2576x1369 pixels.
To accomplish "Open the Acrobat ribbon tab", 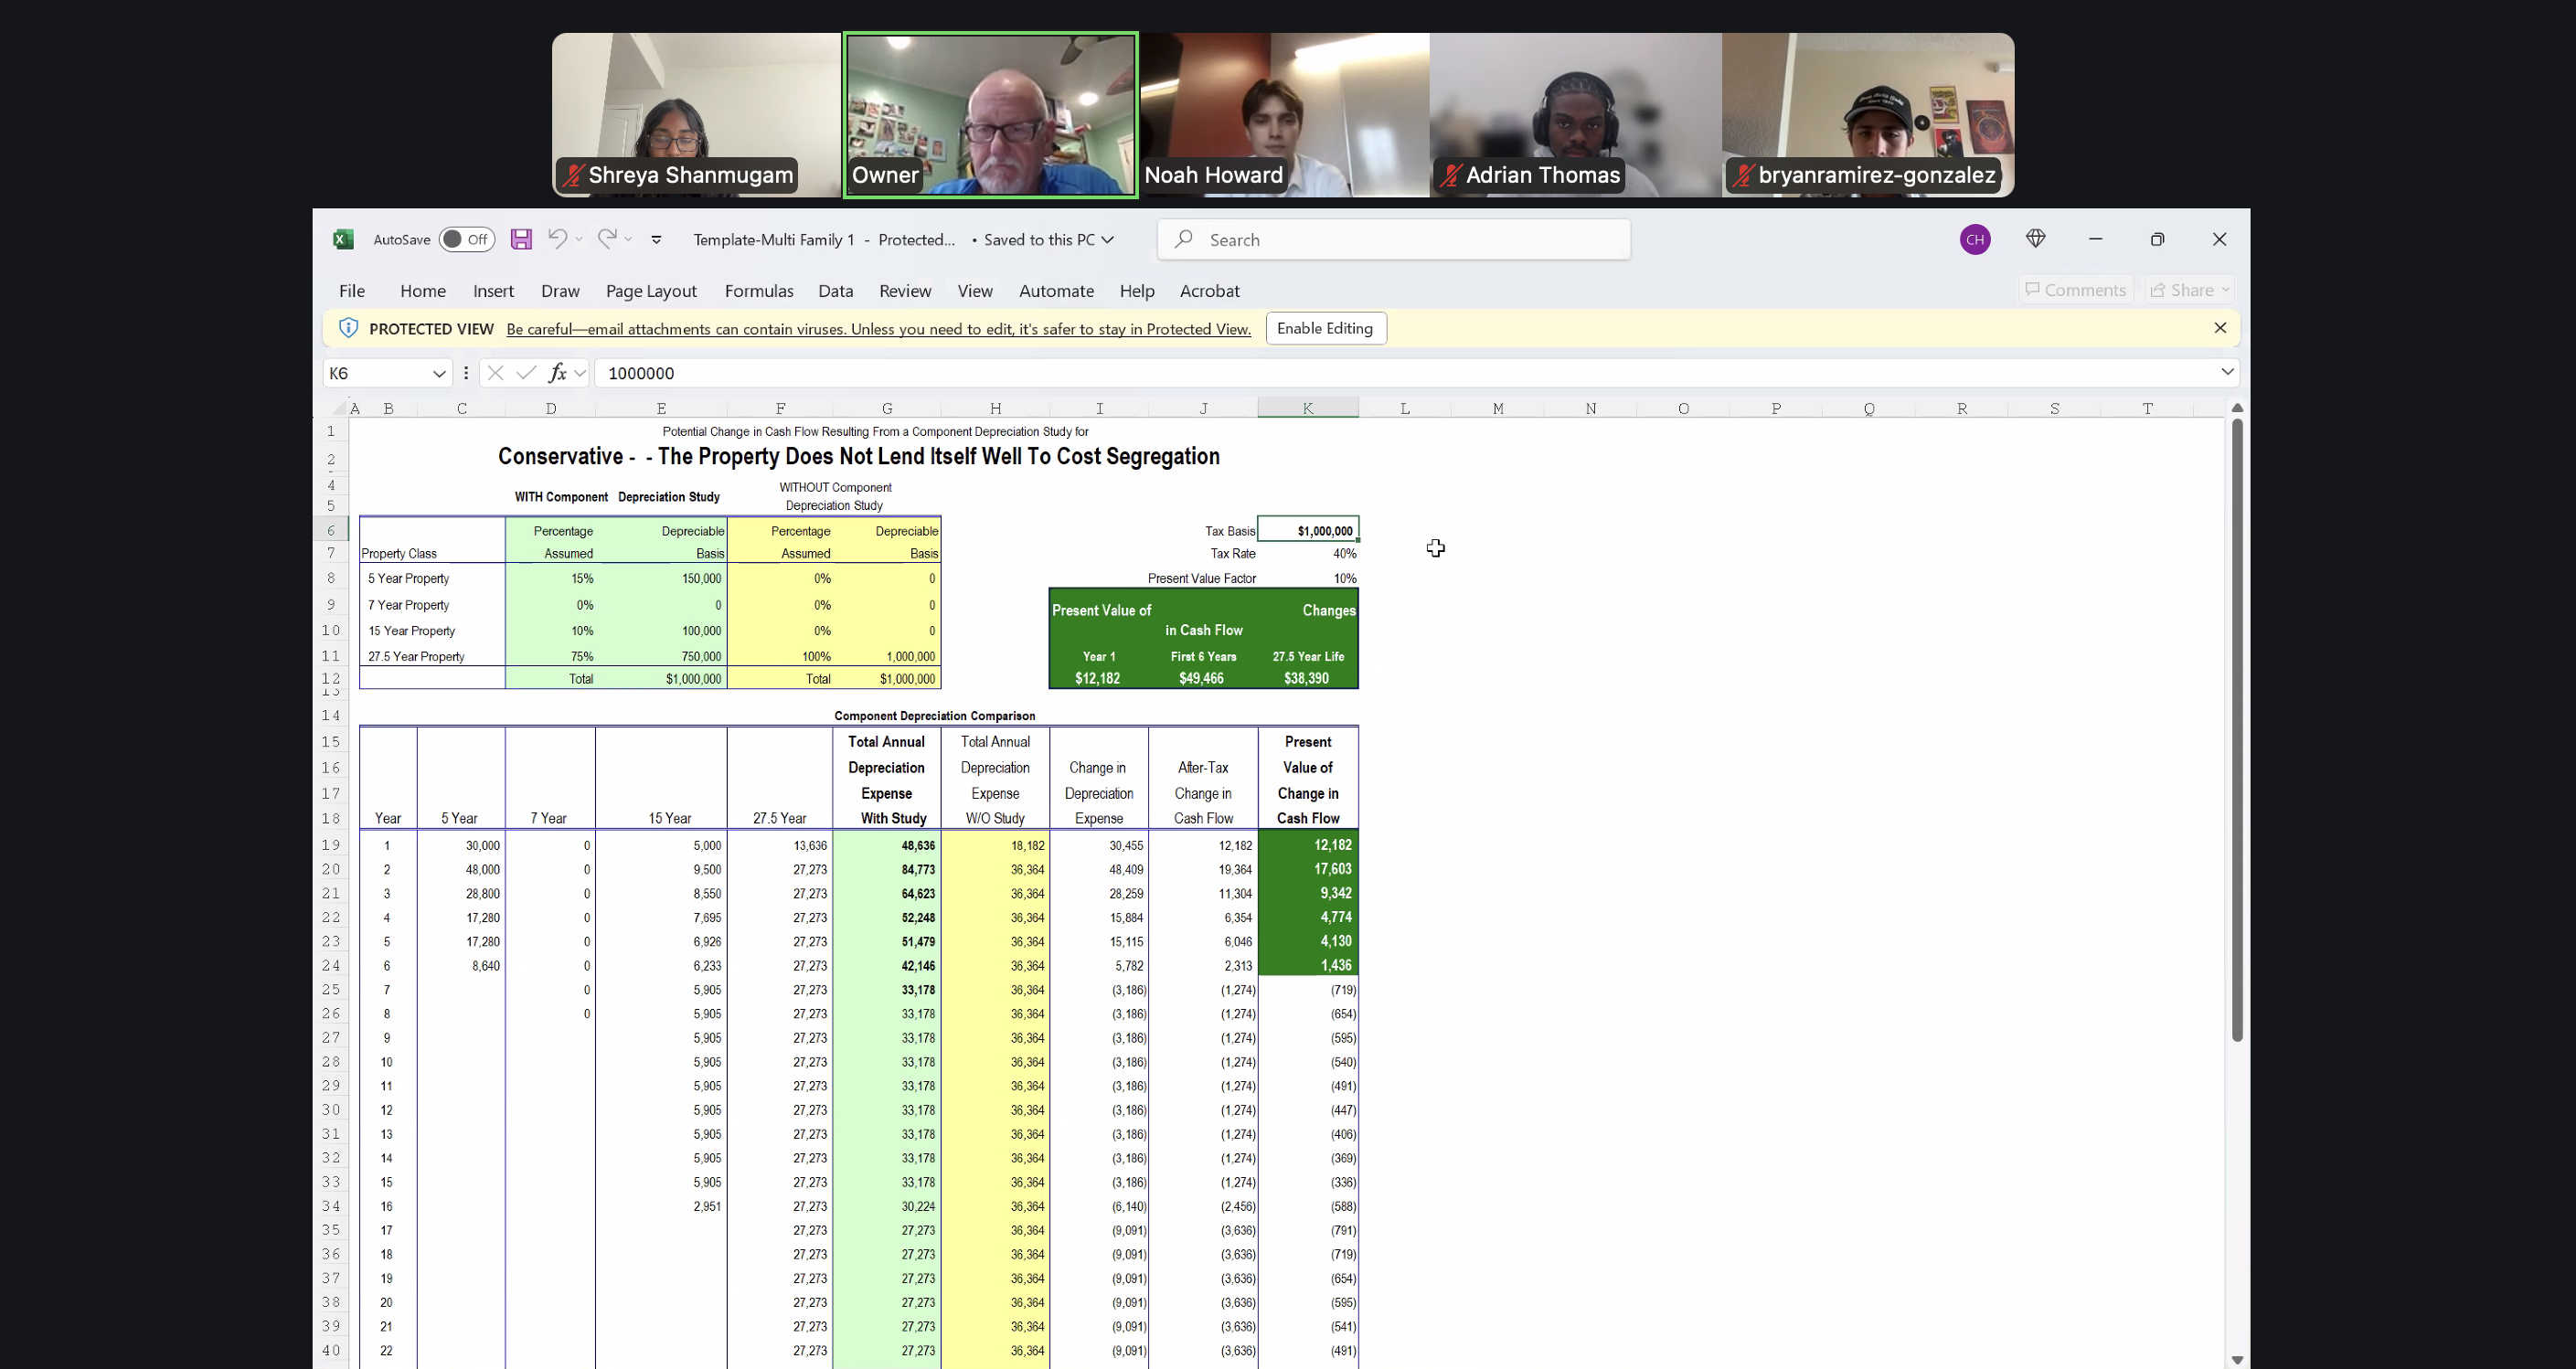I will (x=1209, y=291).
